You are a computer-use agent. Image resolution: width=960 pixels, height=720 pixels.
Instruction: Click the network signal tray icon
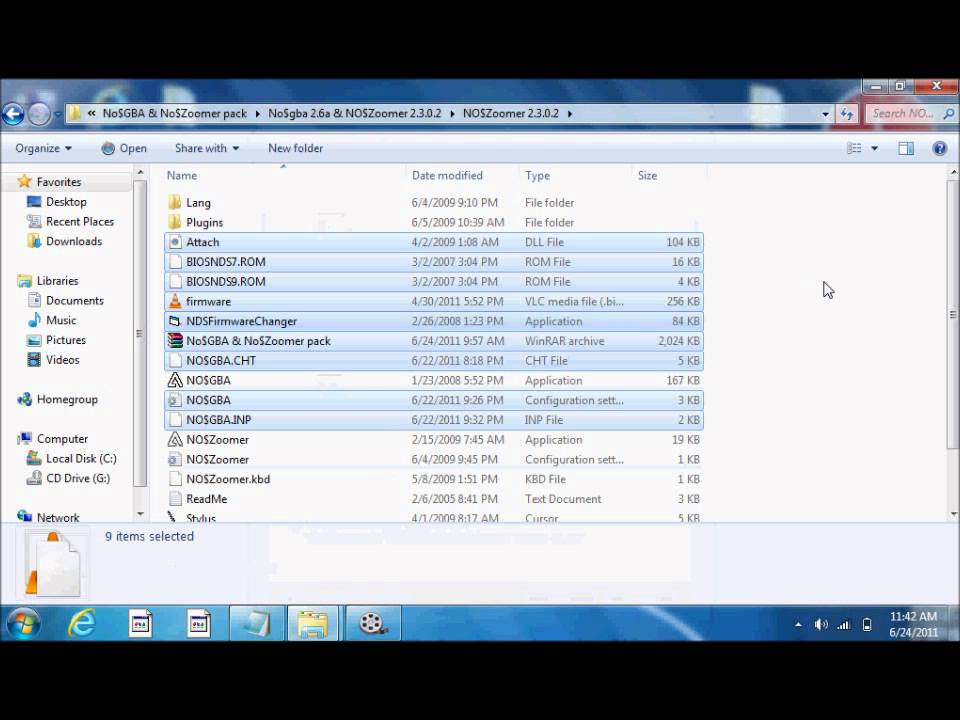point(844,624)
